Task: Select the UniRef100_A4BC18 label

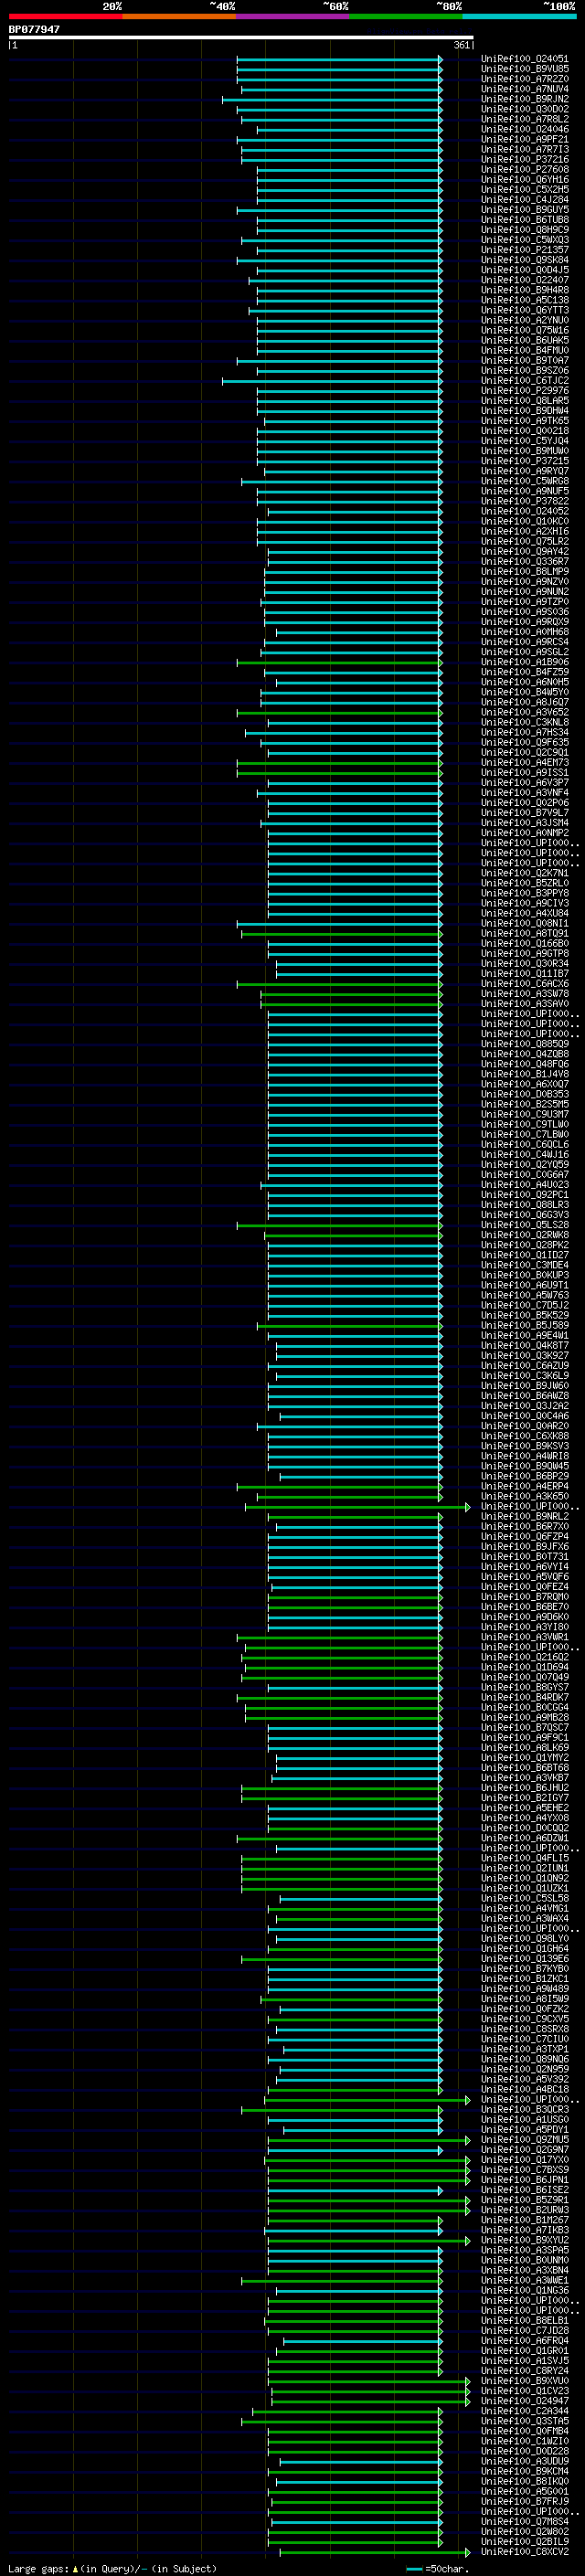Action: pyautogui.click(x=525, y=2089)
